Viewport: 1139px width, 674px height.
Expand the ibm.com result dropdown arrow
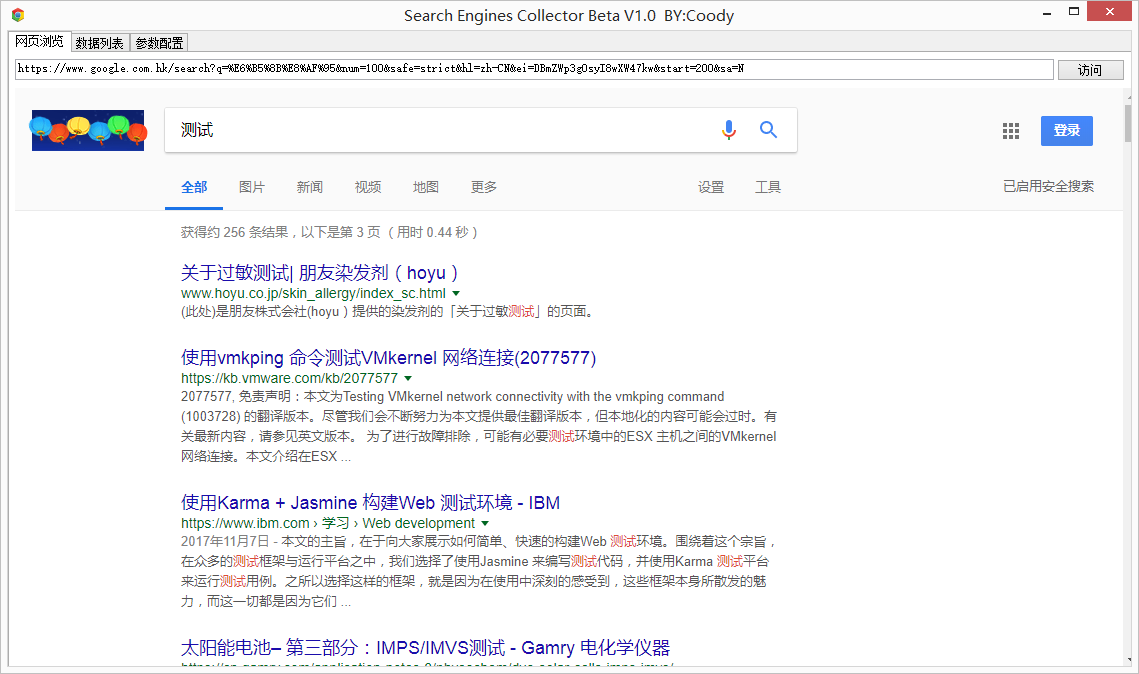[485, 524]
